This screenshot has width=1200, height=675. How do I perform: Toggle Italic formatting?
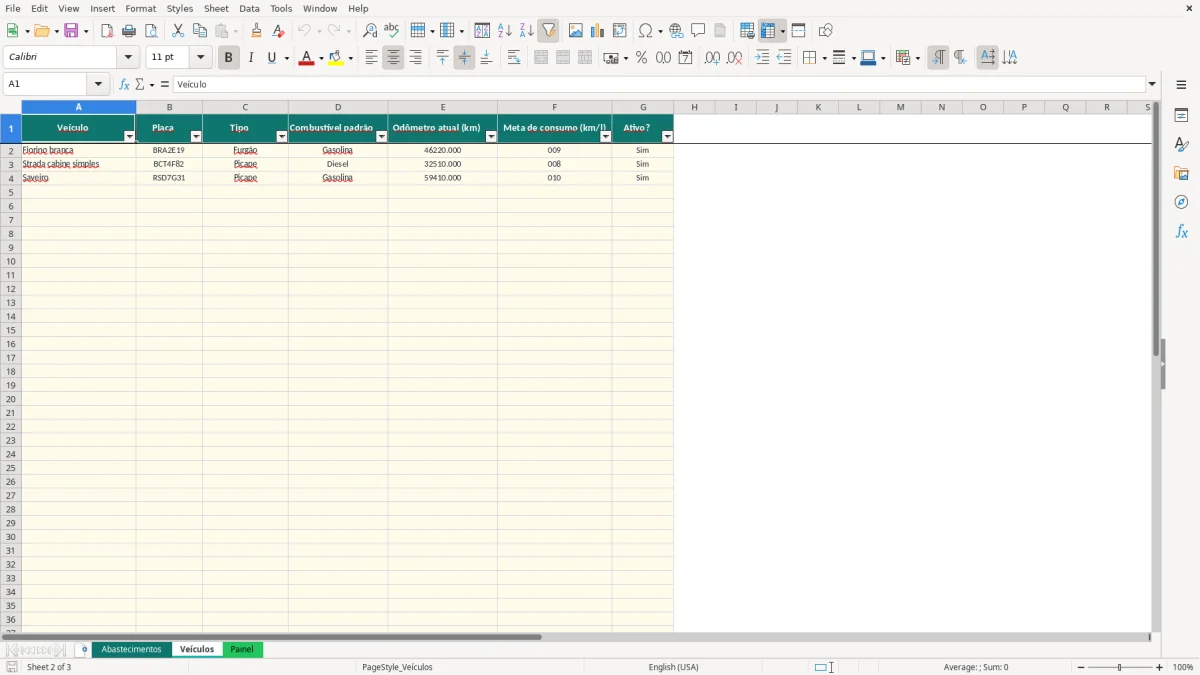251,58
